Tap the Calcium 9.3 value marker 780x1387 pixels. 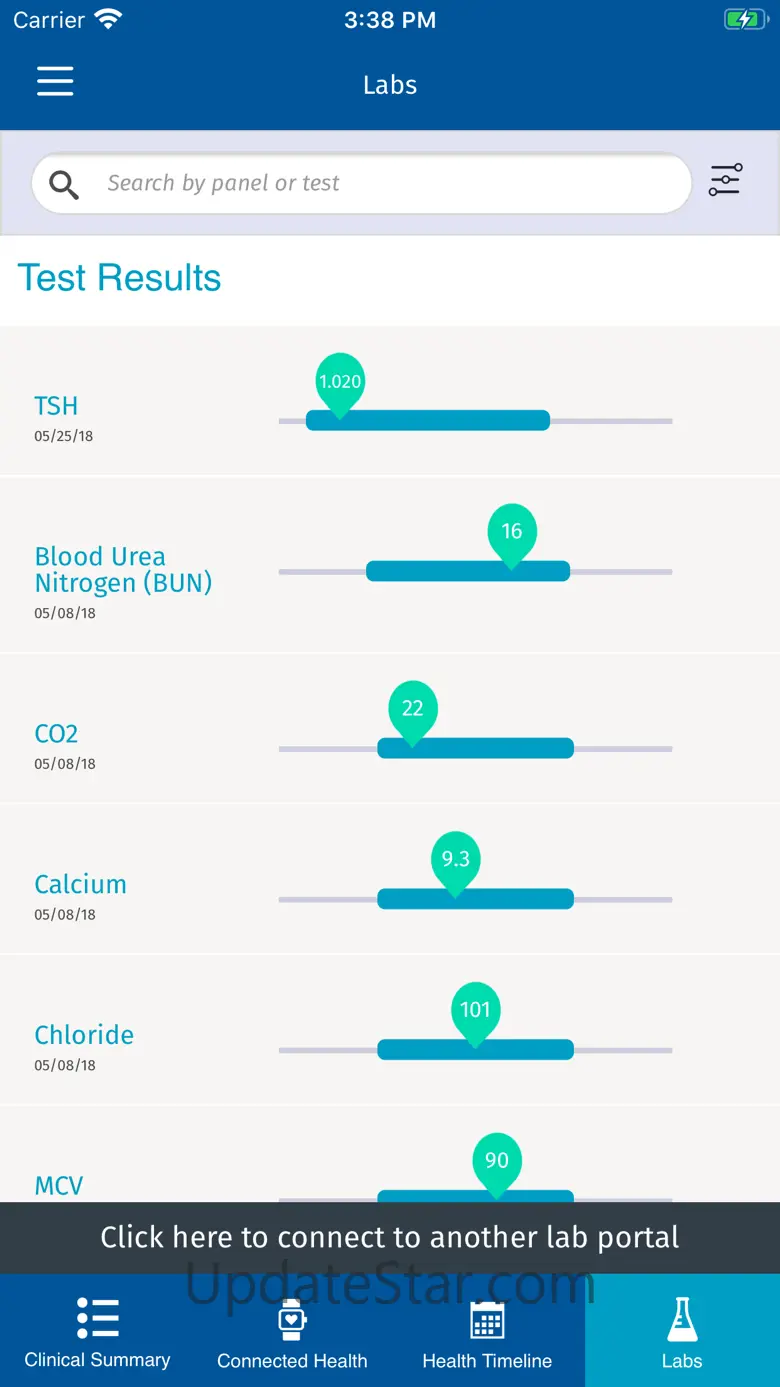click(x=456, y=862)
